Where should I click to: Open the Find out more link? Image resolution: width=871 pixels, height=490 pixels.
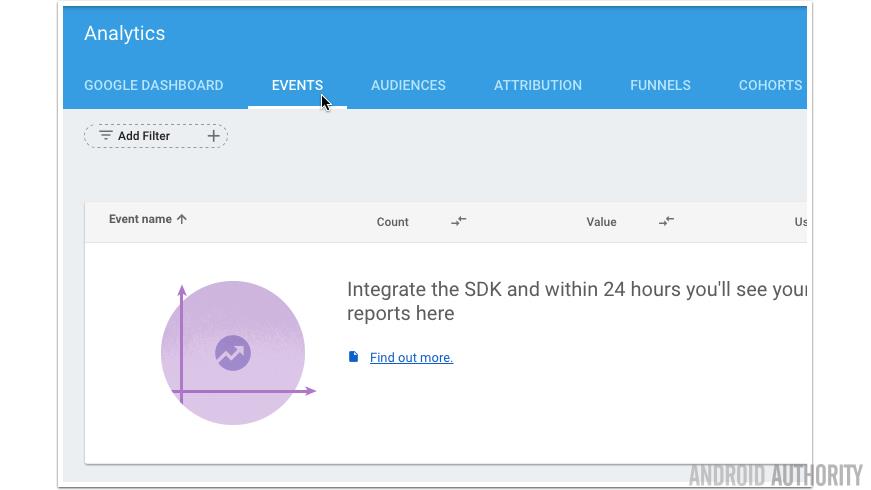pos(411,358)
